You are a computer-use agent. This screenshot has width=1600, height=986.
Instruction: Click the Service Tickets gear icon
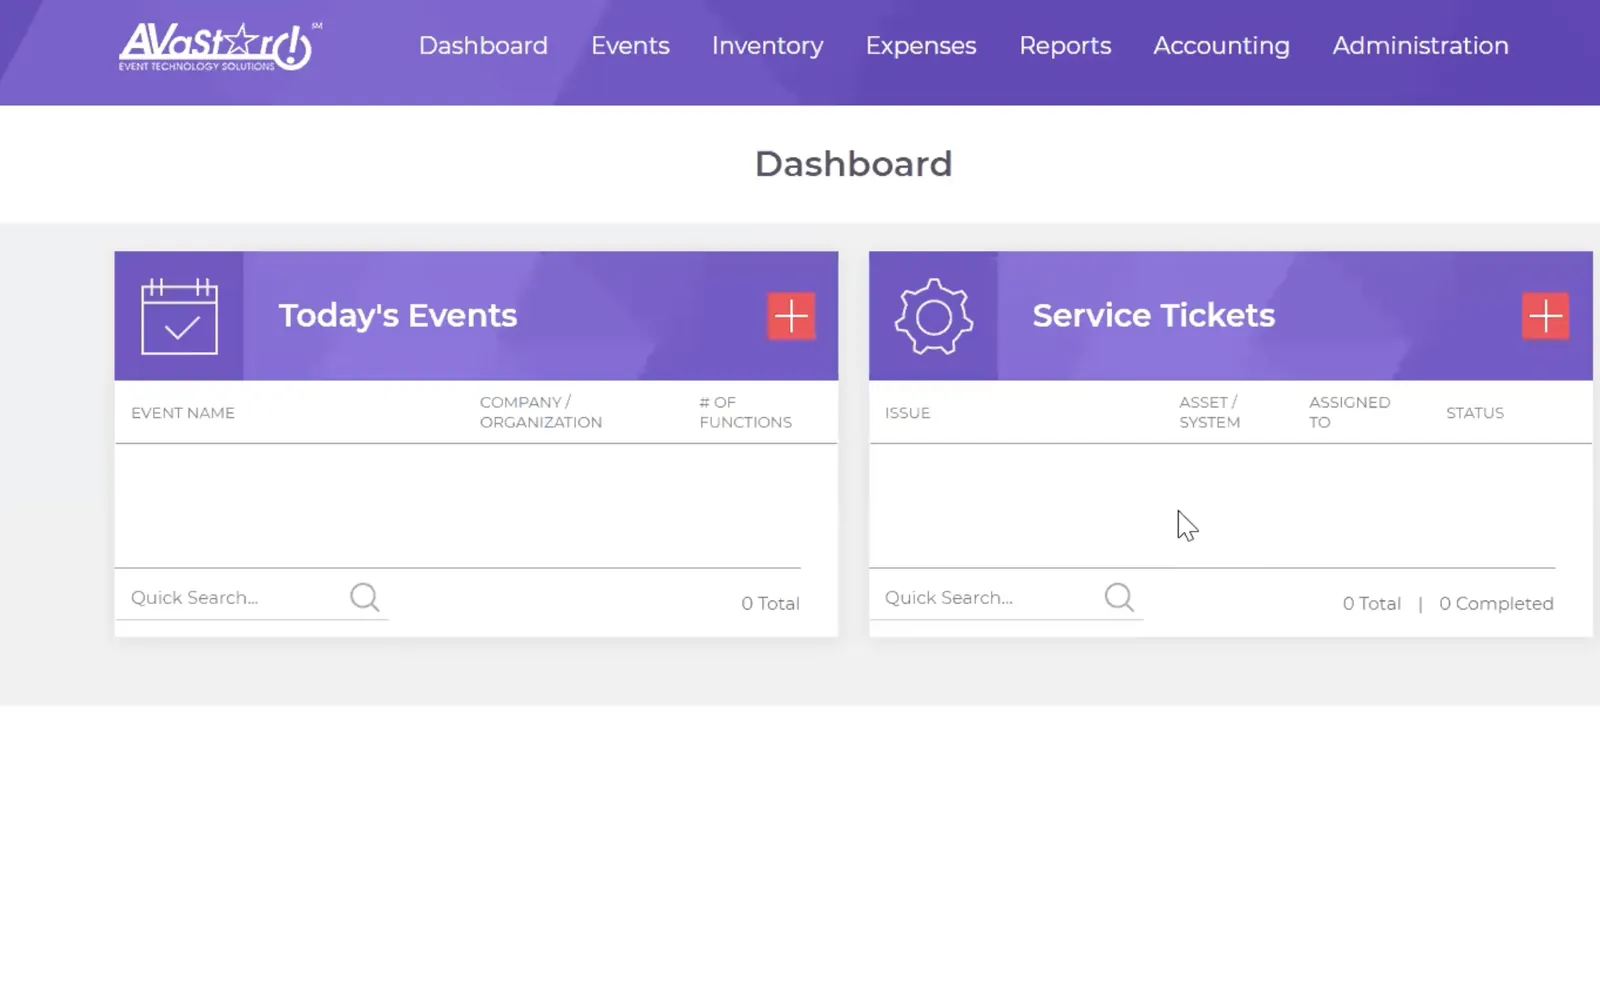(933, 316)
